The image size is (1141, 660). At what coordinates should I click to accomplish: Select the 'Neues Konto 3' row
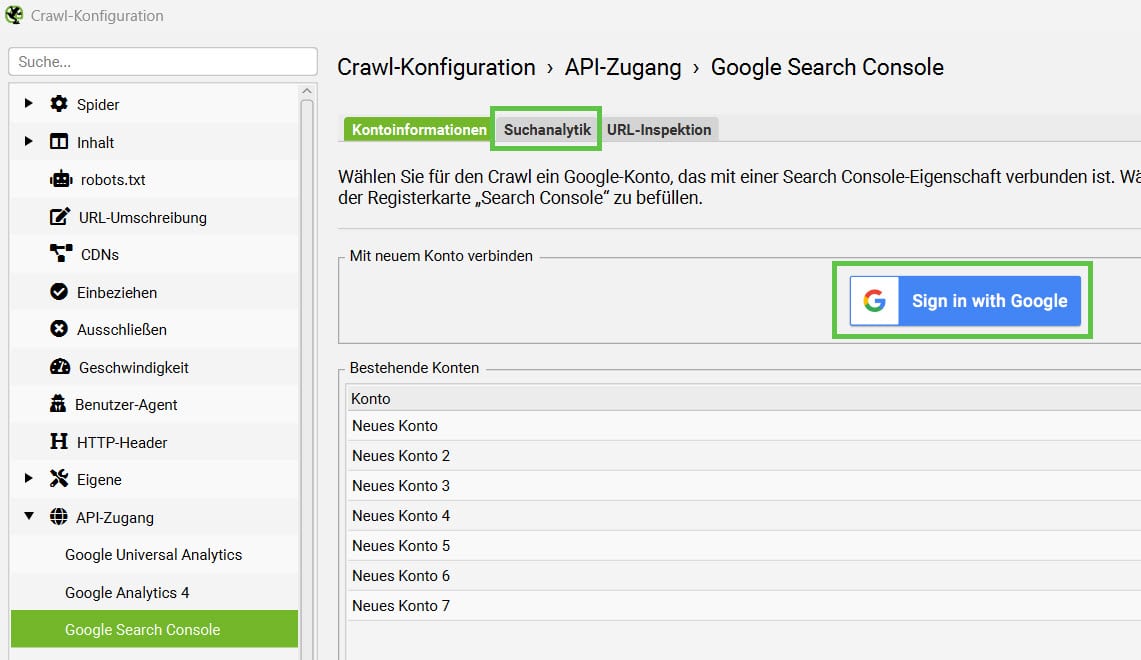(x=744, y=485)
